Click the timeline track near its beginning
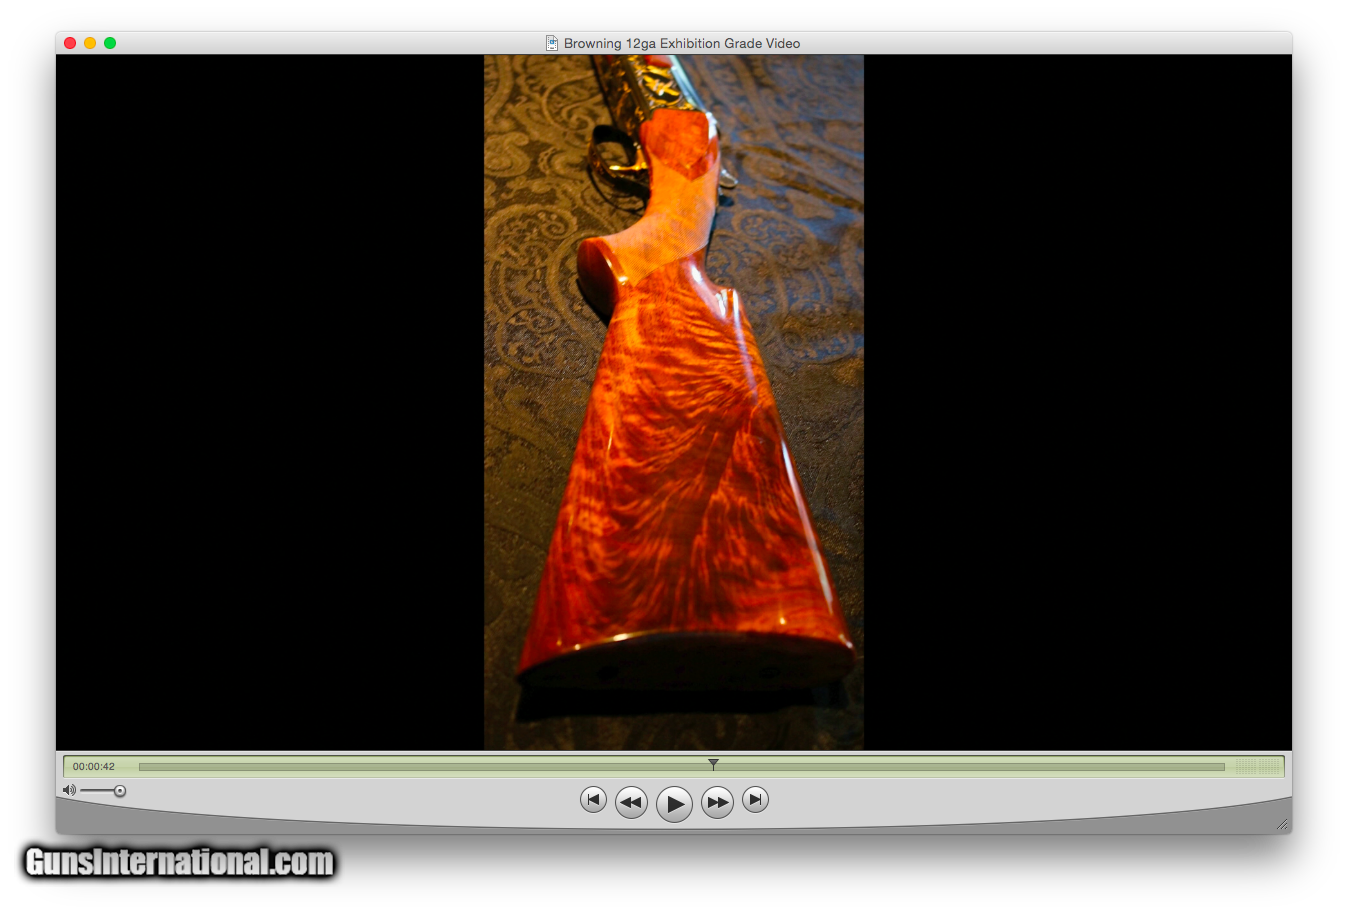Viewport: 1348px width, 914px height. click(x=160, y=767)
